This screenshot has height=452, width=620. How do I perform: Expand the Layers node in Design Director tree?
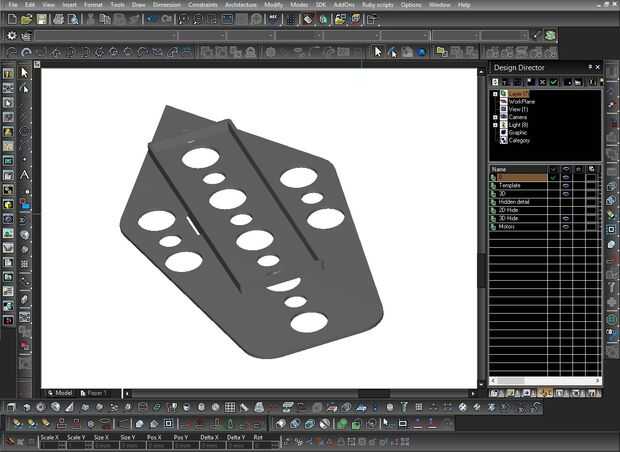[495, 94]
